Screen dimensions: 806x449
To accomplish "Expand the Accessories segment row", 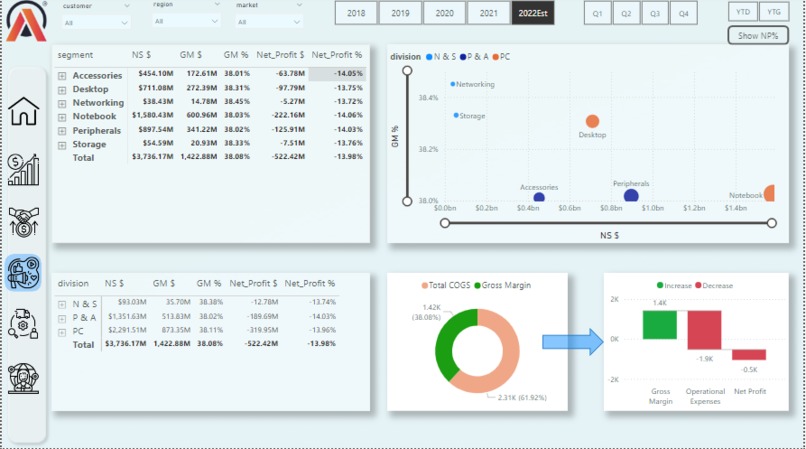I will [62, 76].
